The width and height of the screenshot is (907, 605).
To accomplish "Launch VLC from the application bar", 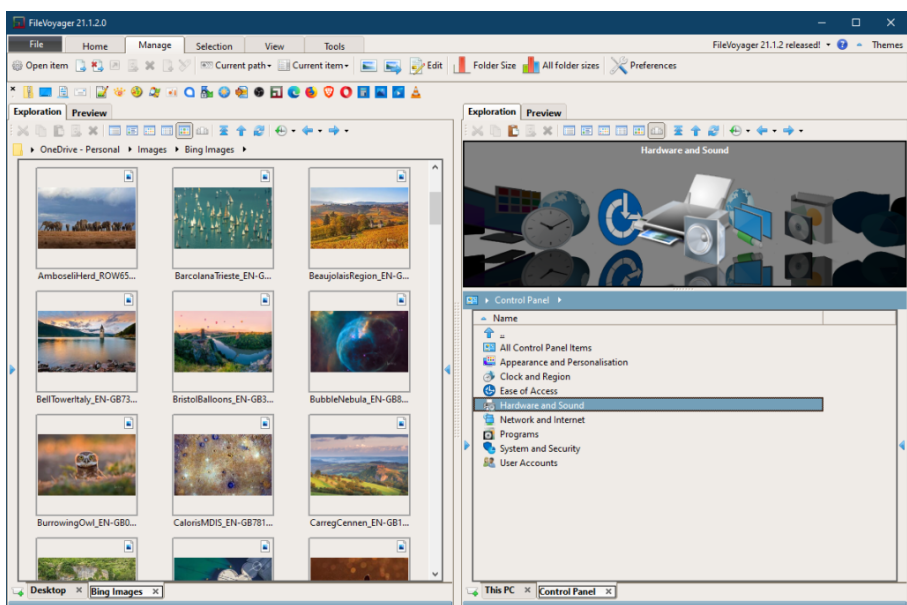I will (415, 92).
